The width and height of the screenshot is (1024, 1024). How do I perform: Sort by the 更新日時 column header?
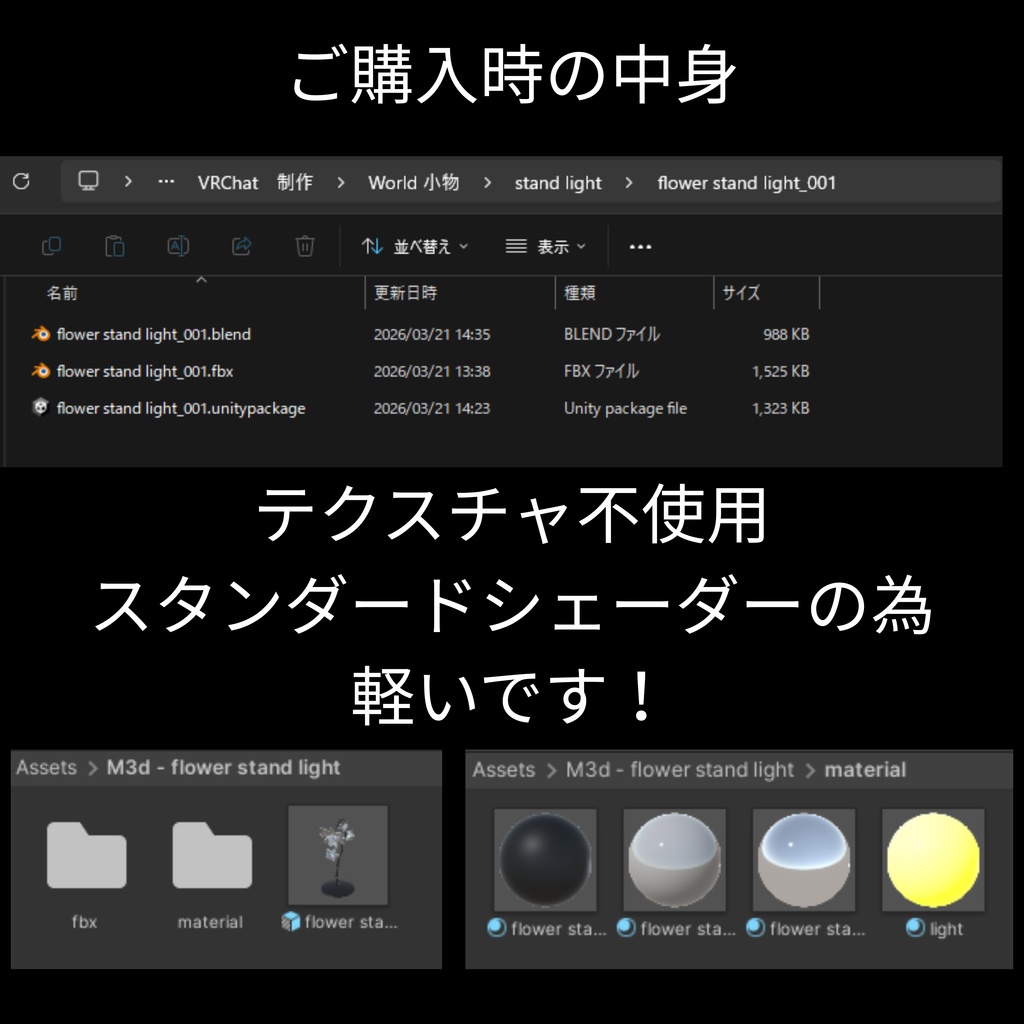pos(405,293)
